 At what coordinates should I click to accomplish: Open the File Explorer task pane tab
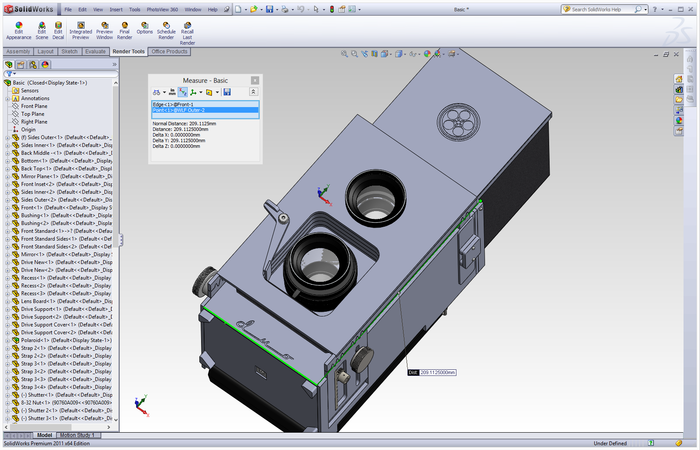coord(679,100)
